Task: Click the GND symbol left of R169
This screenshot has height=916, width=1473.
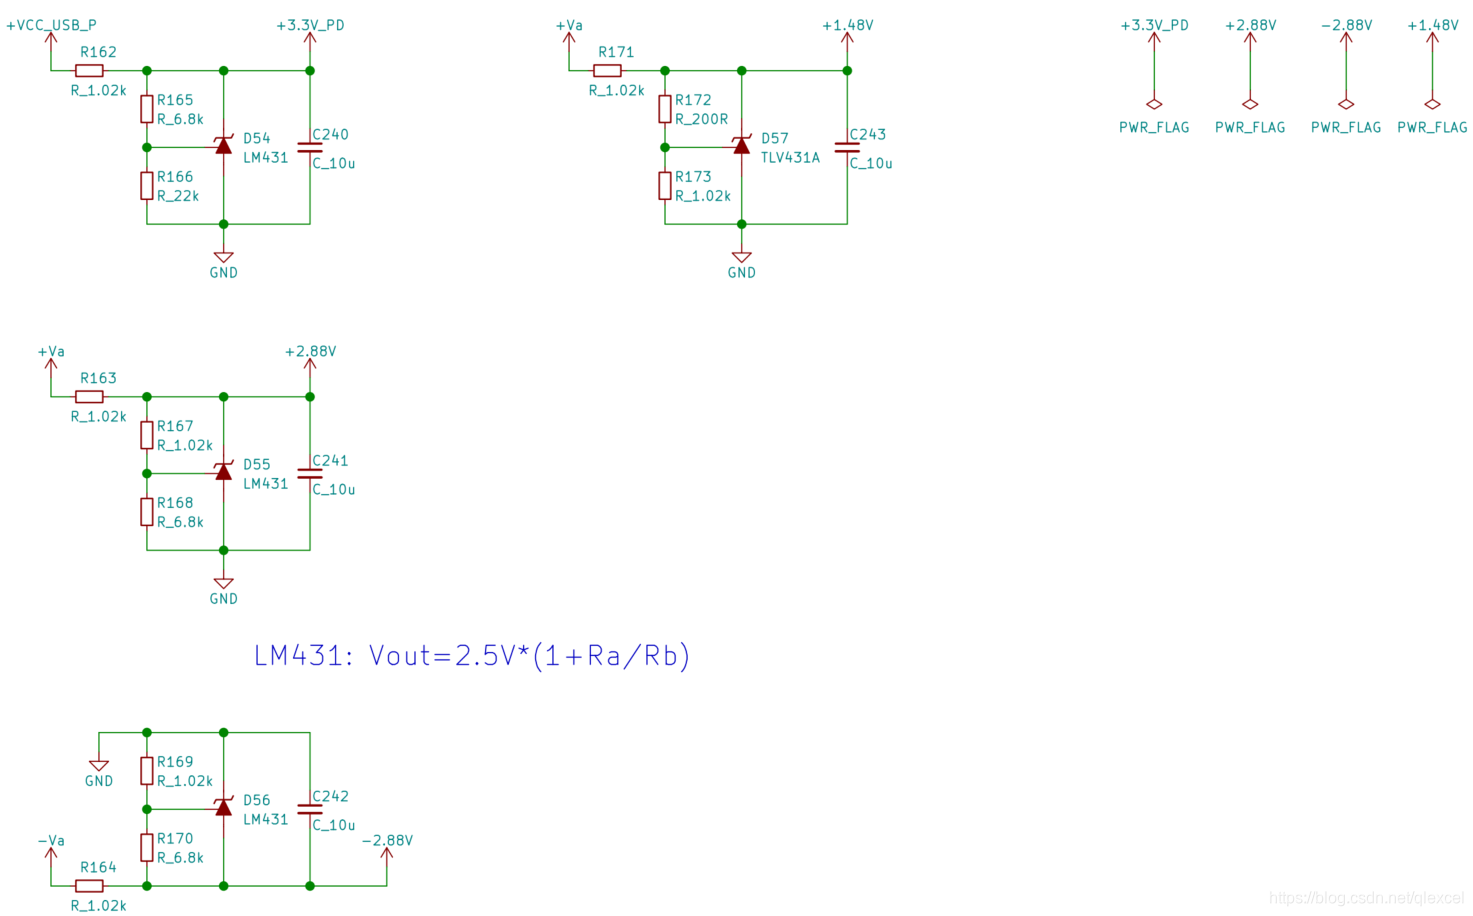Action: pos(99,766)
